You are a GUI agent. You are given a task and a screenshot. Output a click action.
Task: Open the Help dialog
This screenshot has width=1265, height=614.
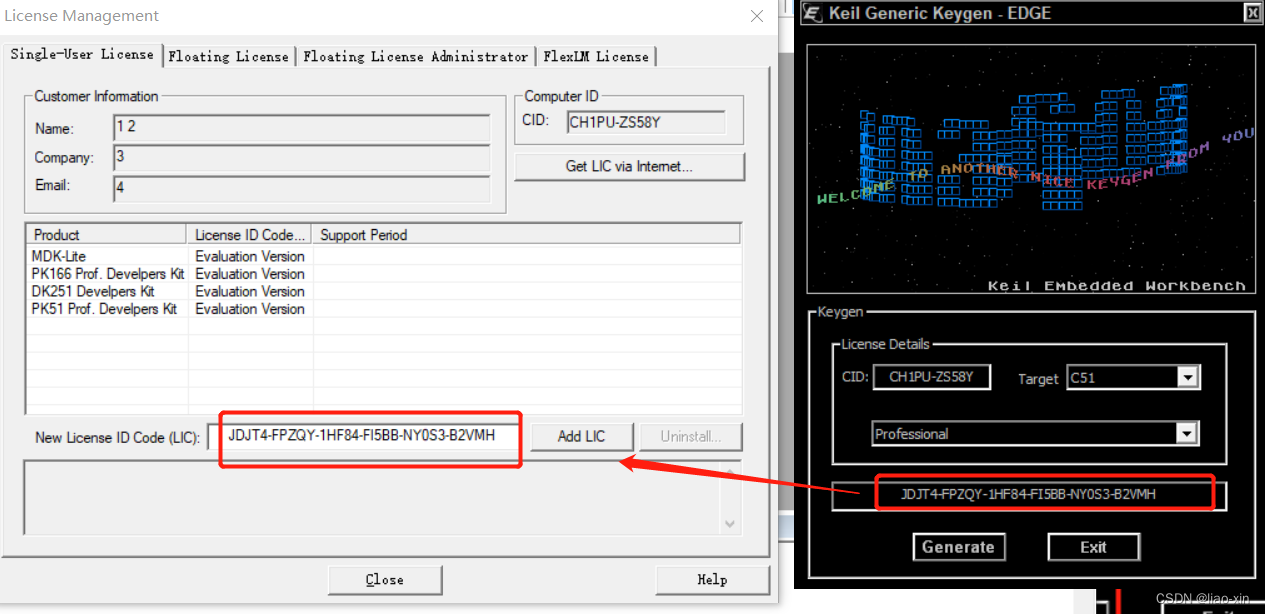(711, 580)
